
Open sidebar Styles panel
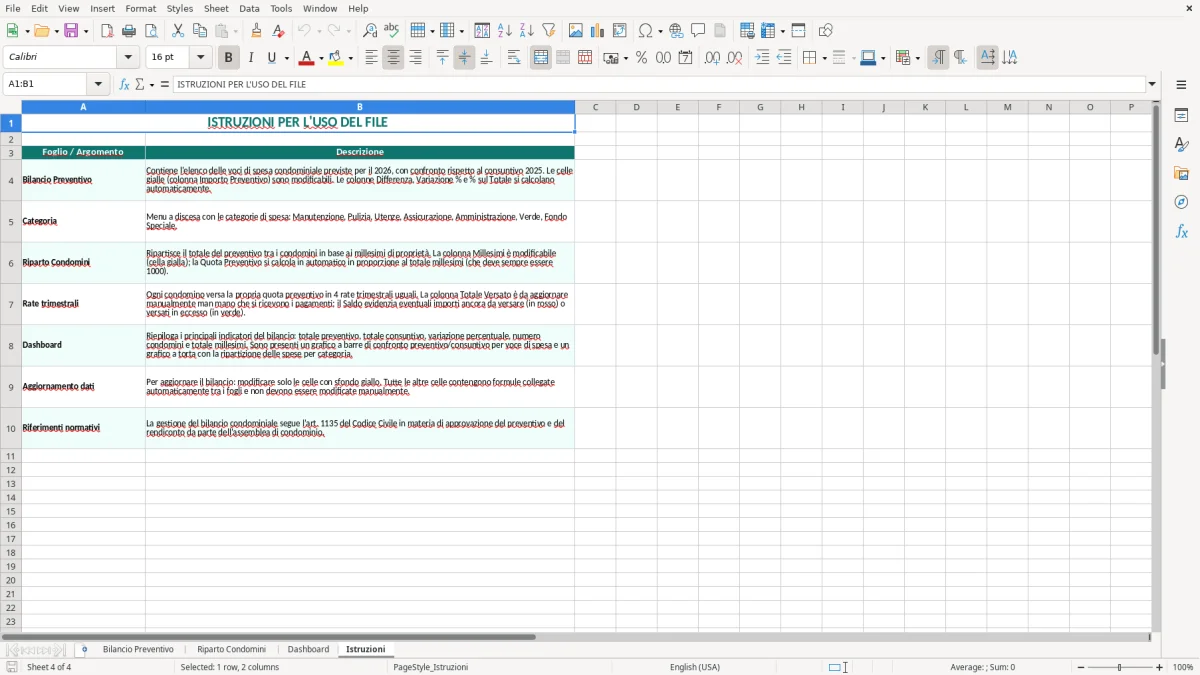point(1181,145)
